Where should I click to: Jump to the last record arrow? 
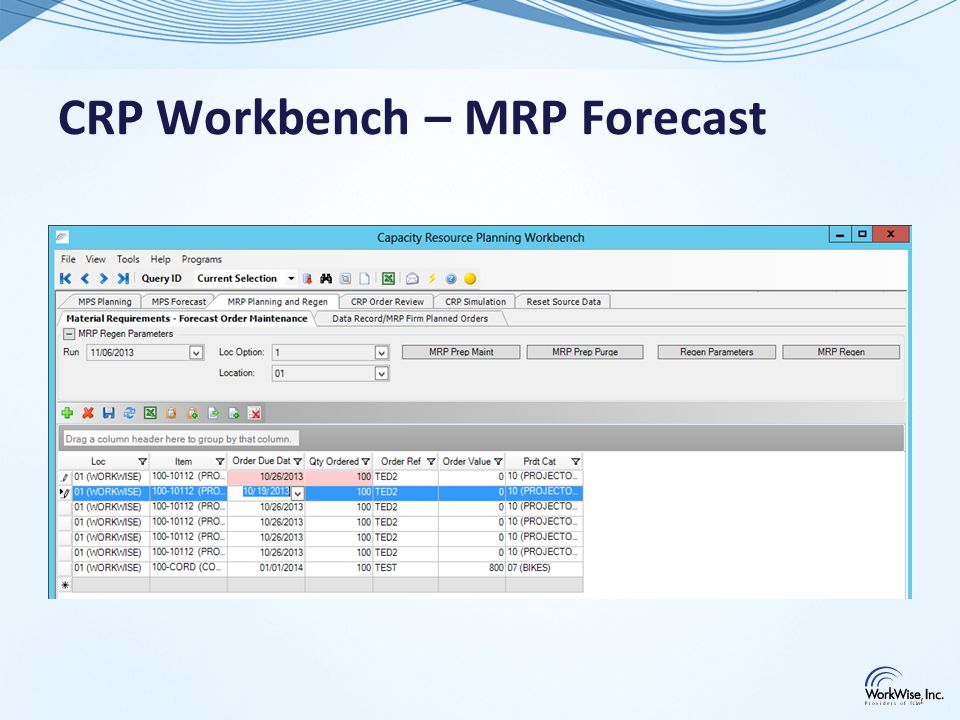[x=123, y=279]
